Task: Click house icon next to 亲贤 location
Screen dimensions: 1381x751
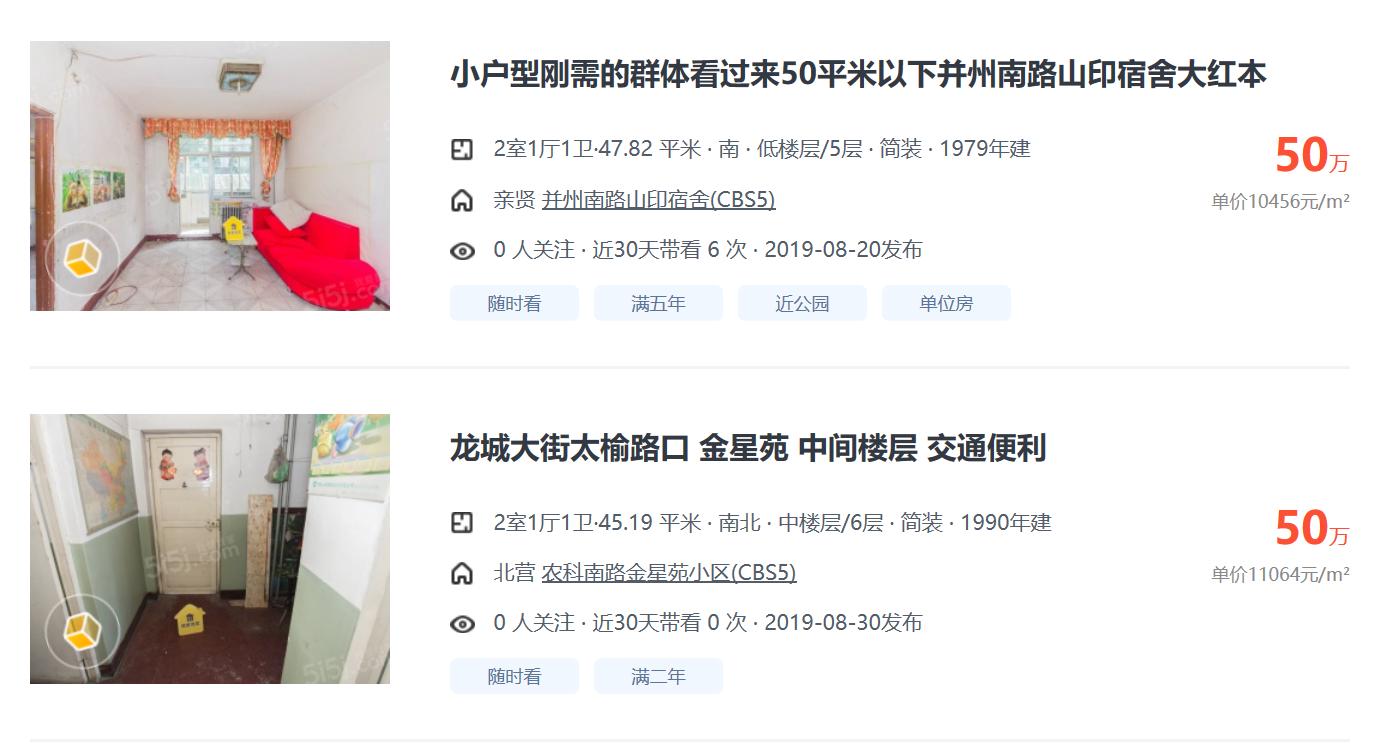Action: (461, 200)
